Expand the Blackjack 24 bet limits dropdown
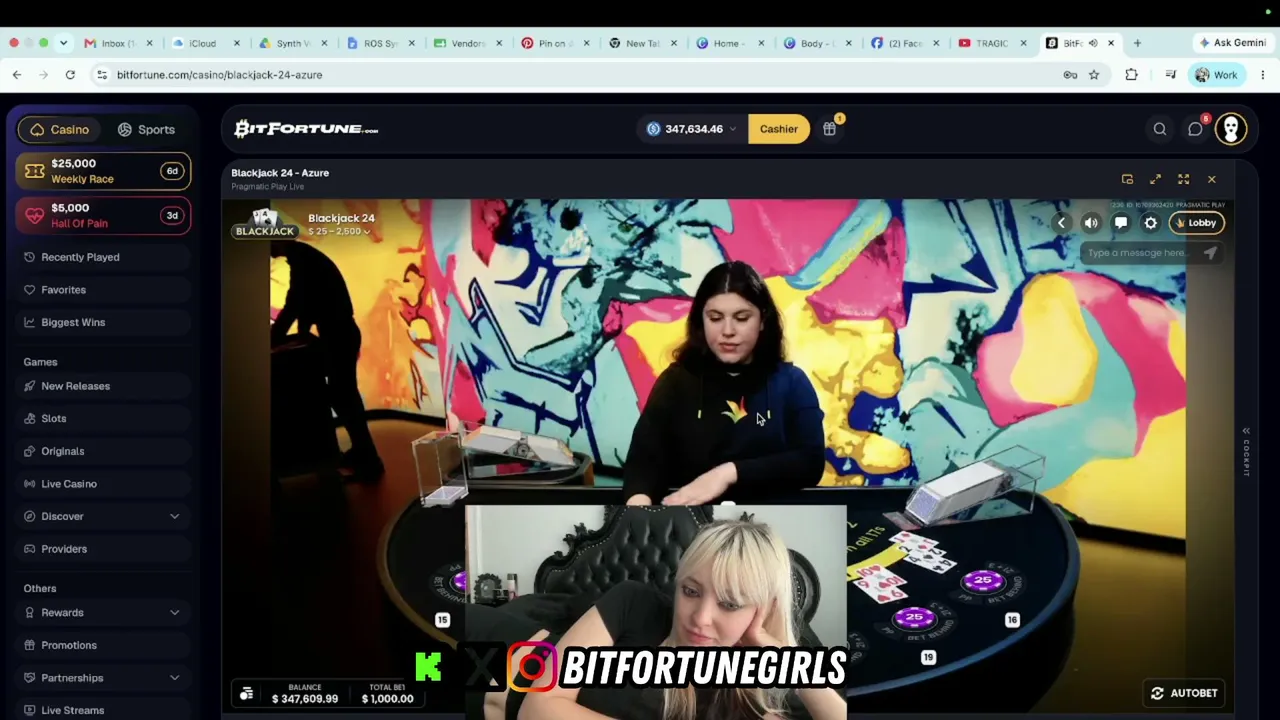The width and height of the screenshot is (1280, 720). (366, 232)
